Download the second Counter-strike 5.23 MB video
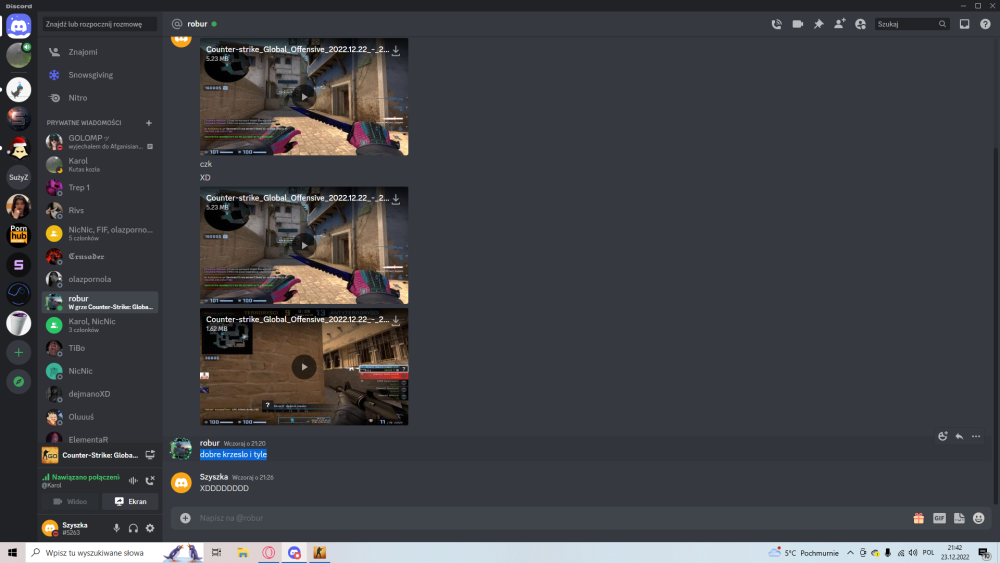1000x563 pixels. pos(396,199)
